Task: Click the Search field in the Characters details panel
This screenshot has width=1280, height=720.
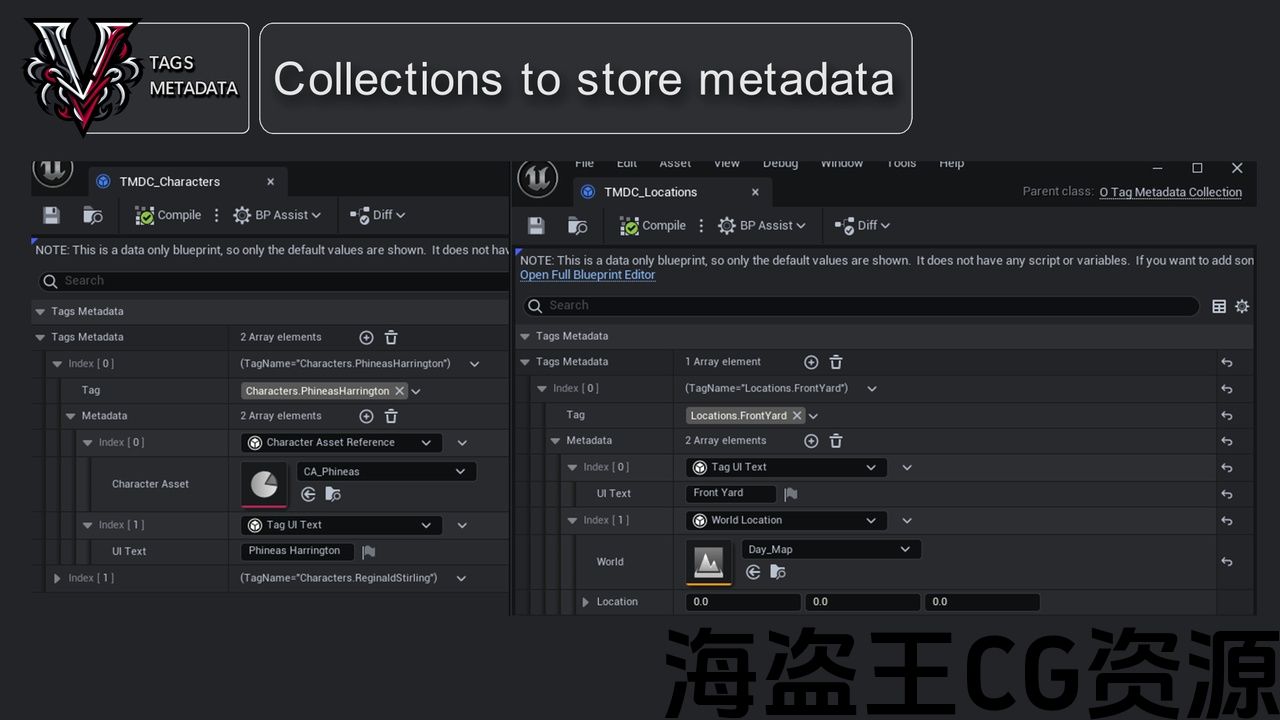Action: 270,281
